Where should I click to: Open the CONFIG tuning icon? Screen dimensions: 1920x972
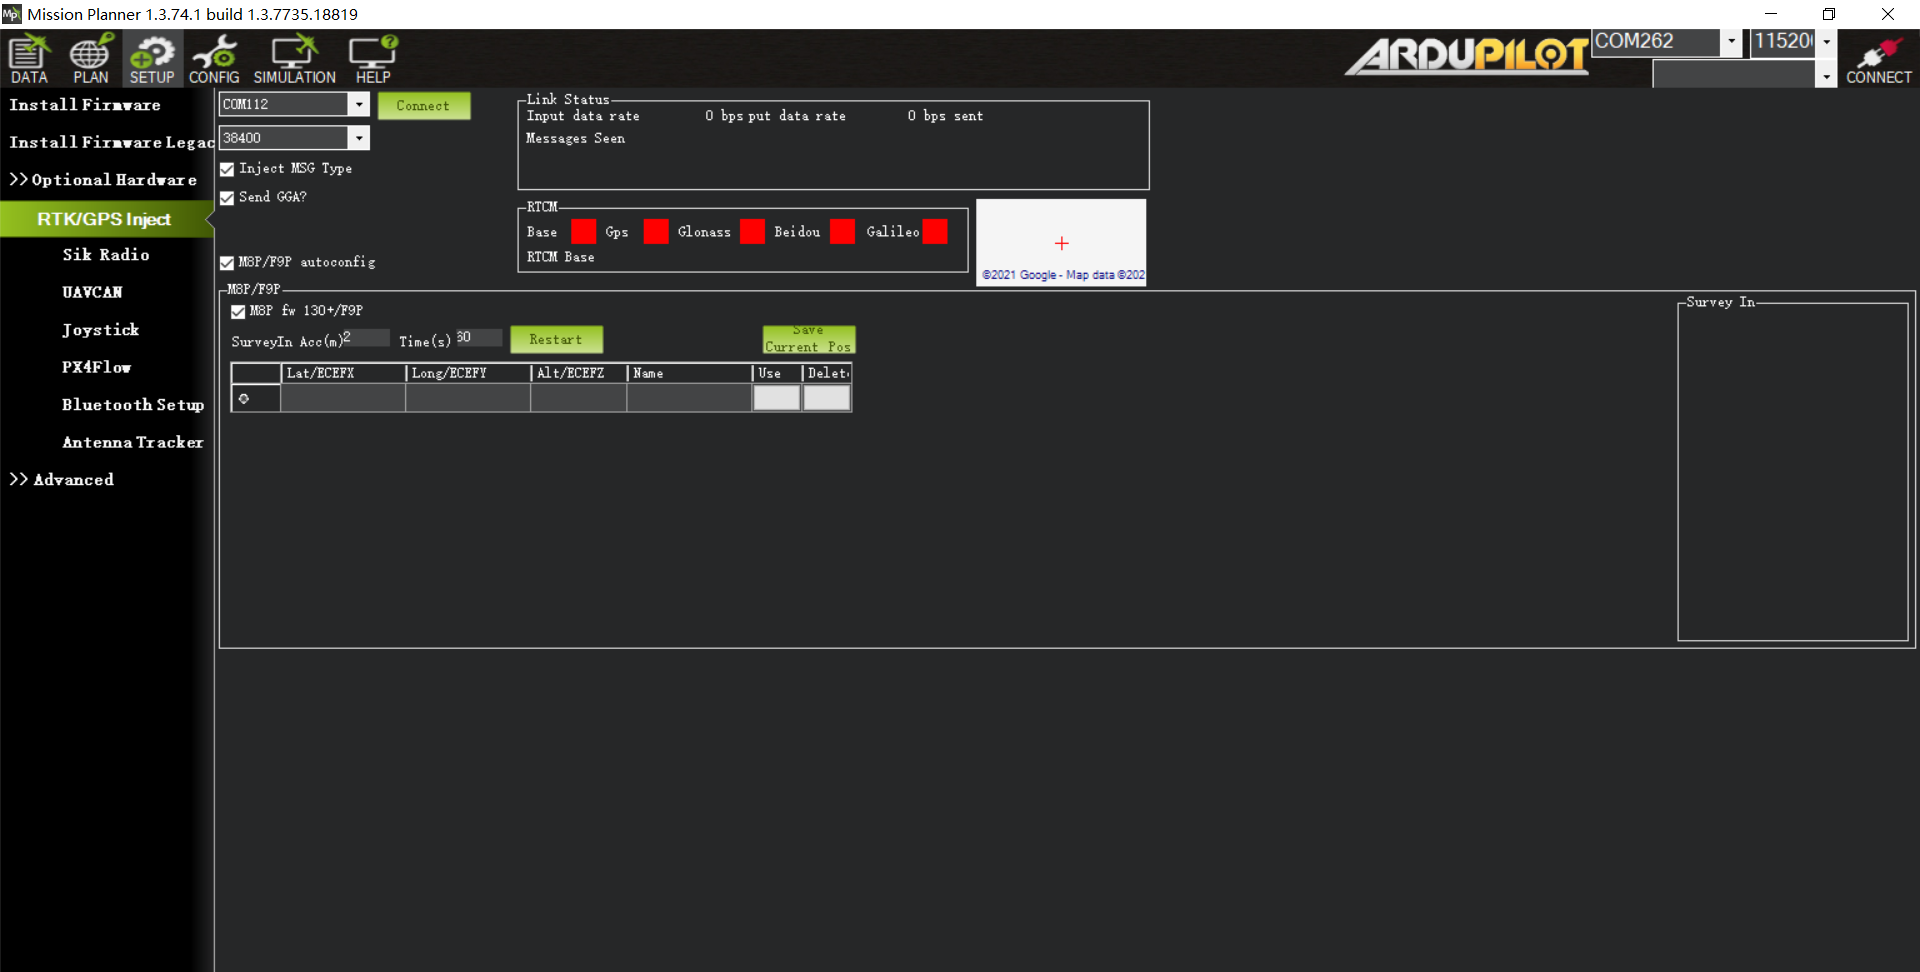(x=214, y=59)
